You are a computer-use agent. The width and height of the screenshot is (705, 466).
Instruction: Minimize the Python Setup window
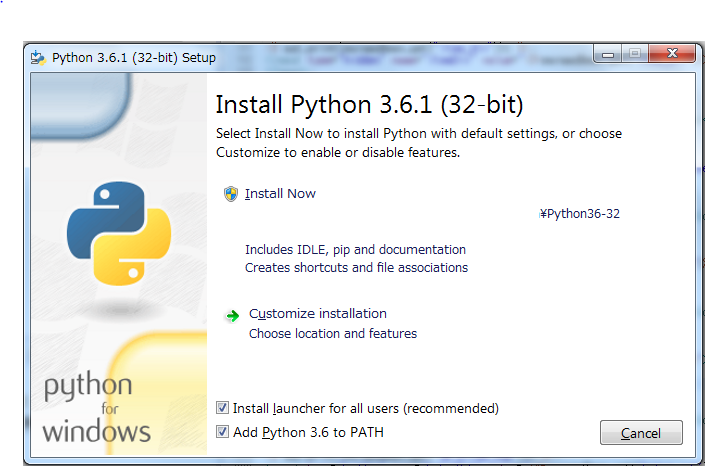608,54
